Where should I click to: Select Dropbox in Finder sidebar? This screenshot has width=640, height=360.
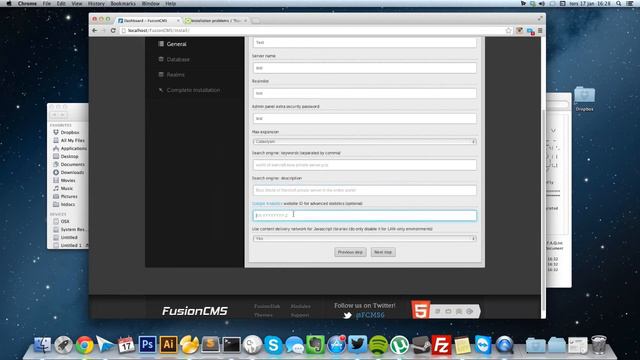point(70,132)
